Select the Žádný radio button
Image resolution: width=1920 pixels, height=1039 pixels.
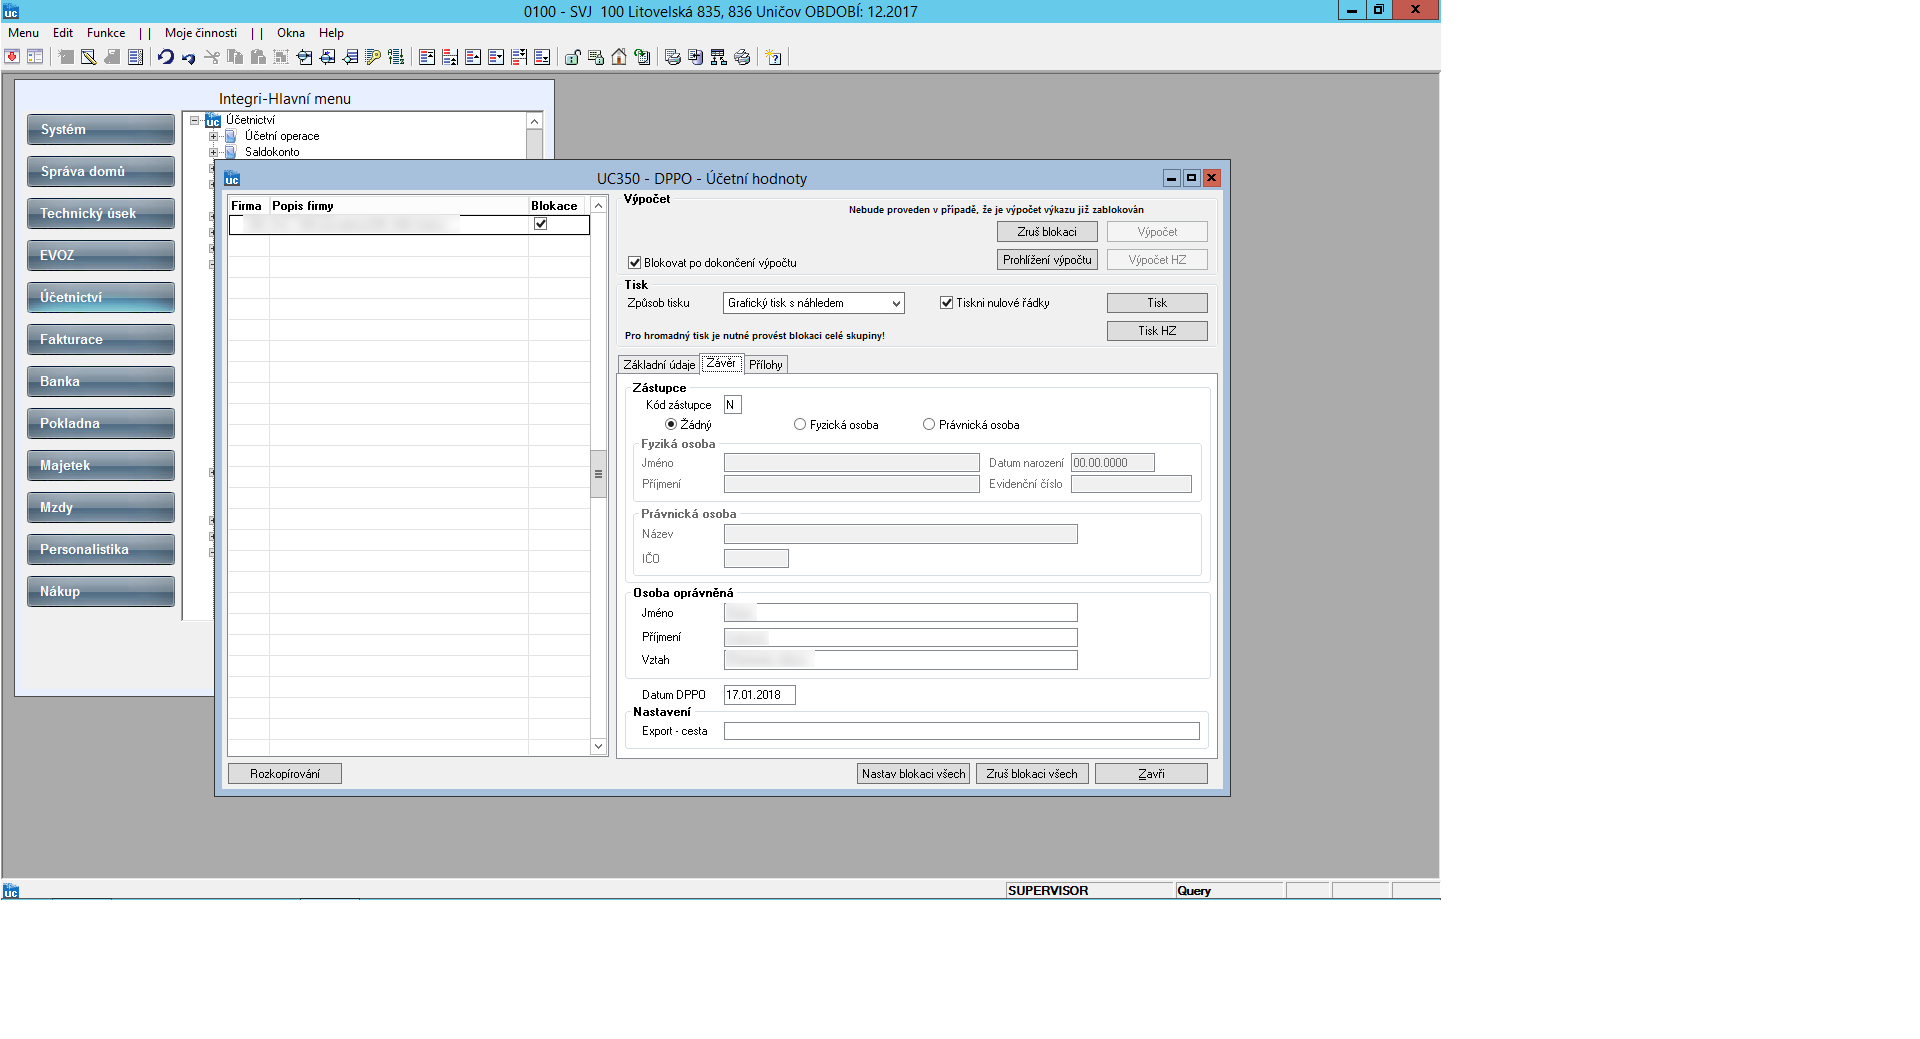coord(671,425)
